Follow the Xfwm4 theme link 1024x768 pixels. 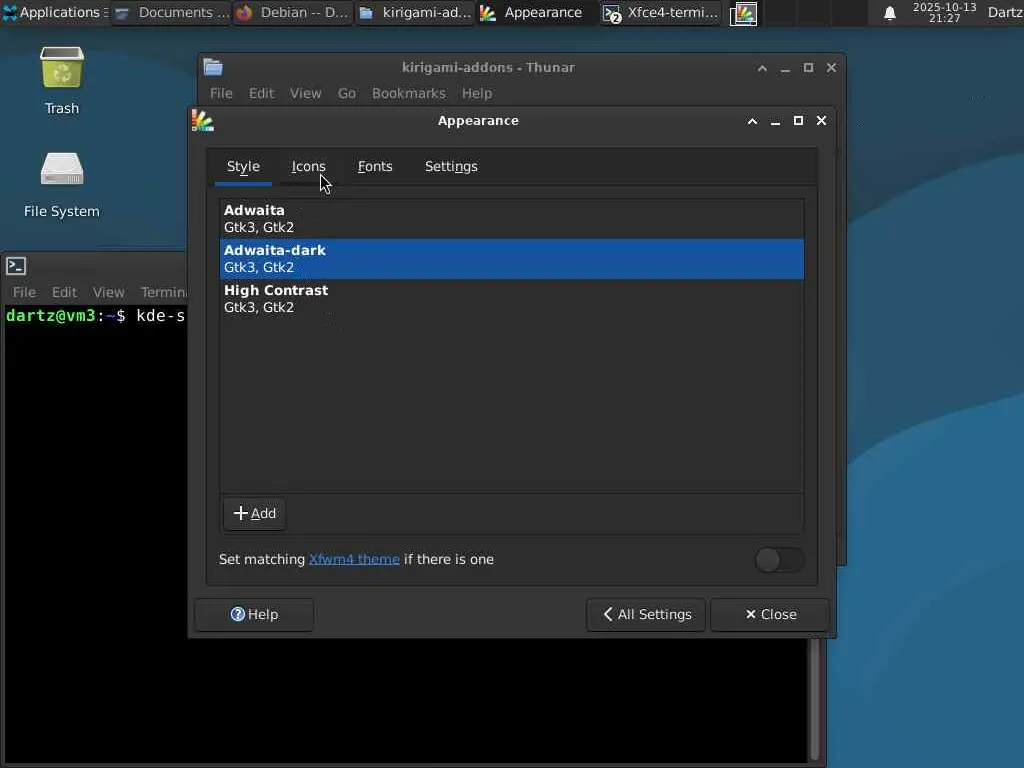(x=354, y=560)
